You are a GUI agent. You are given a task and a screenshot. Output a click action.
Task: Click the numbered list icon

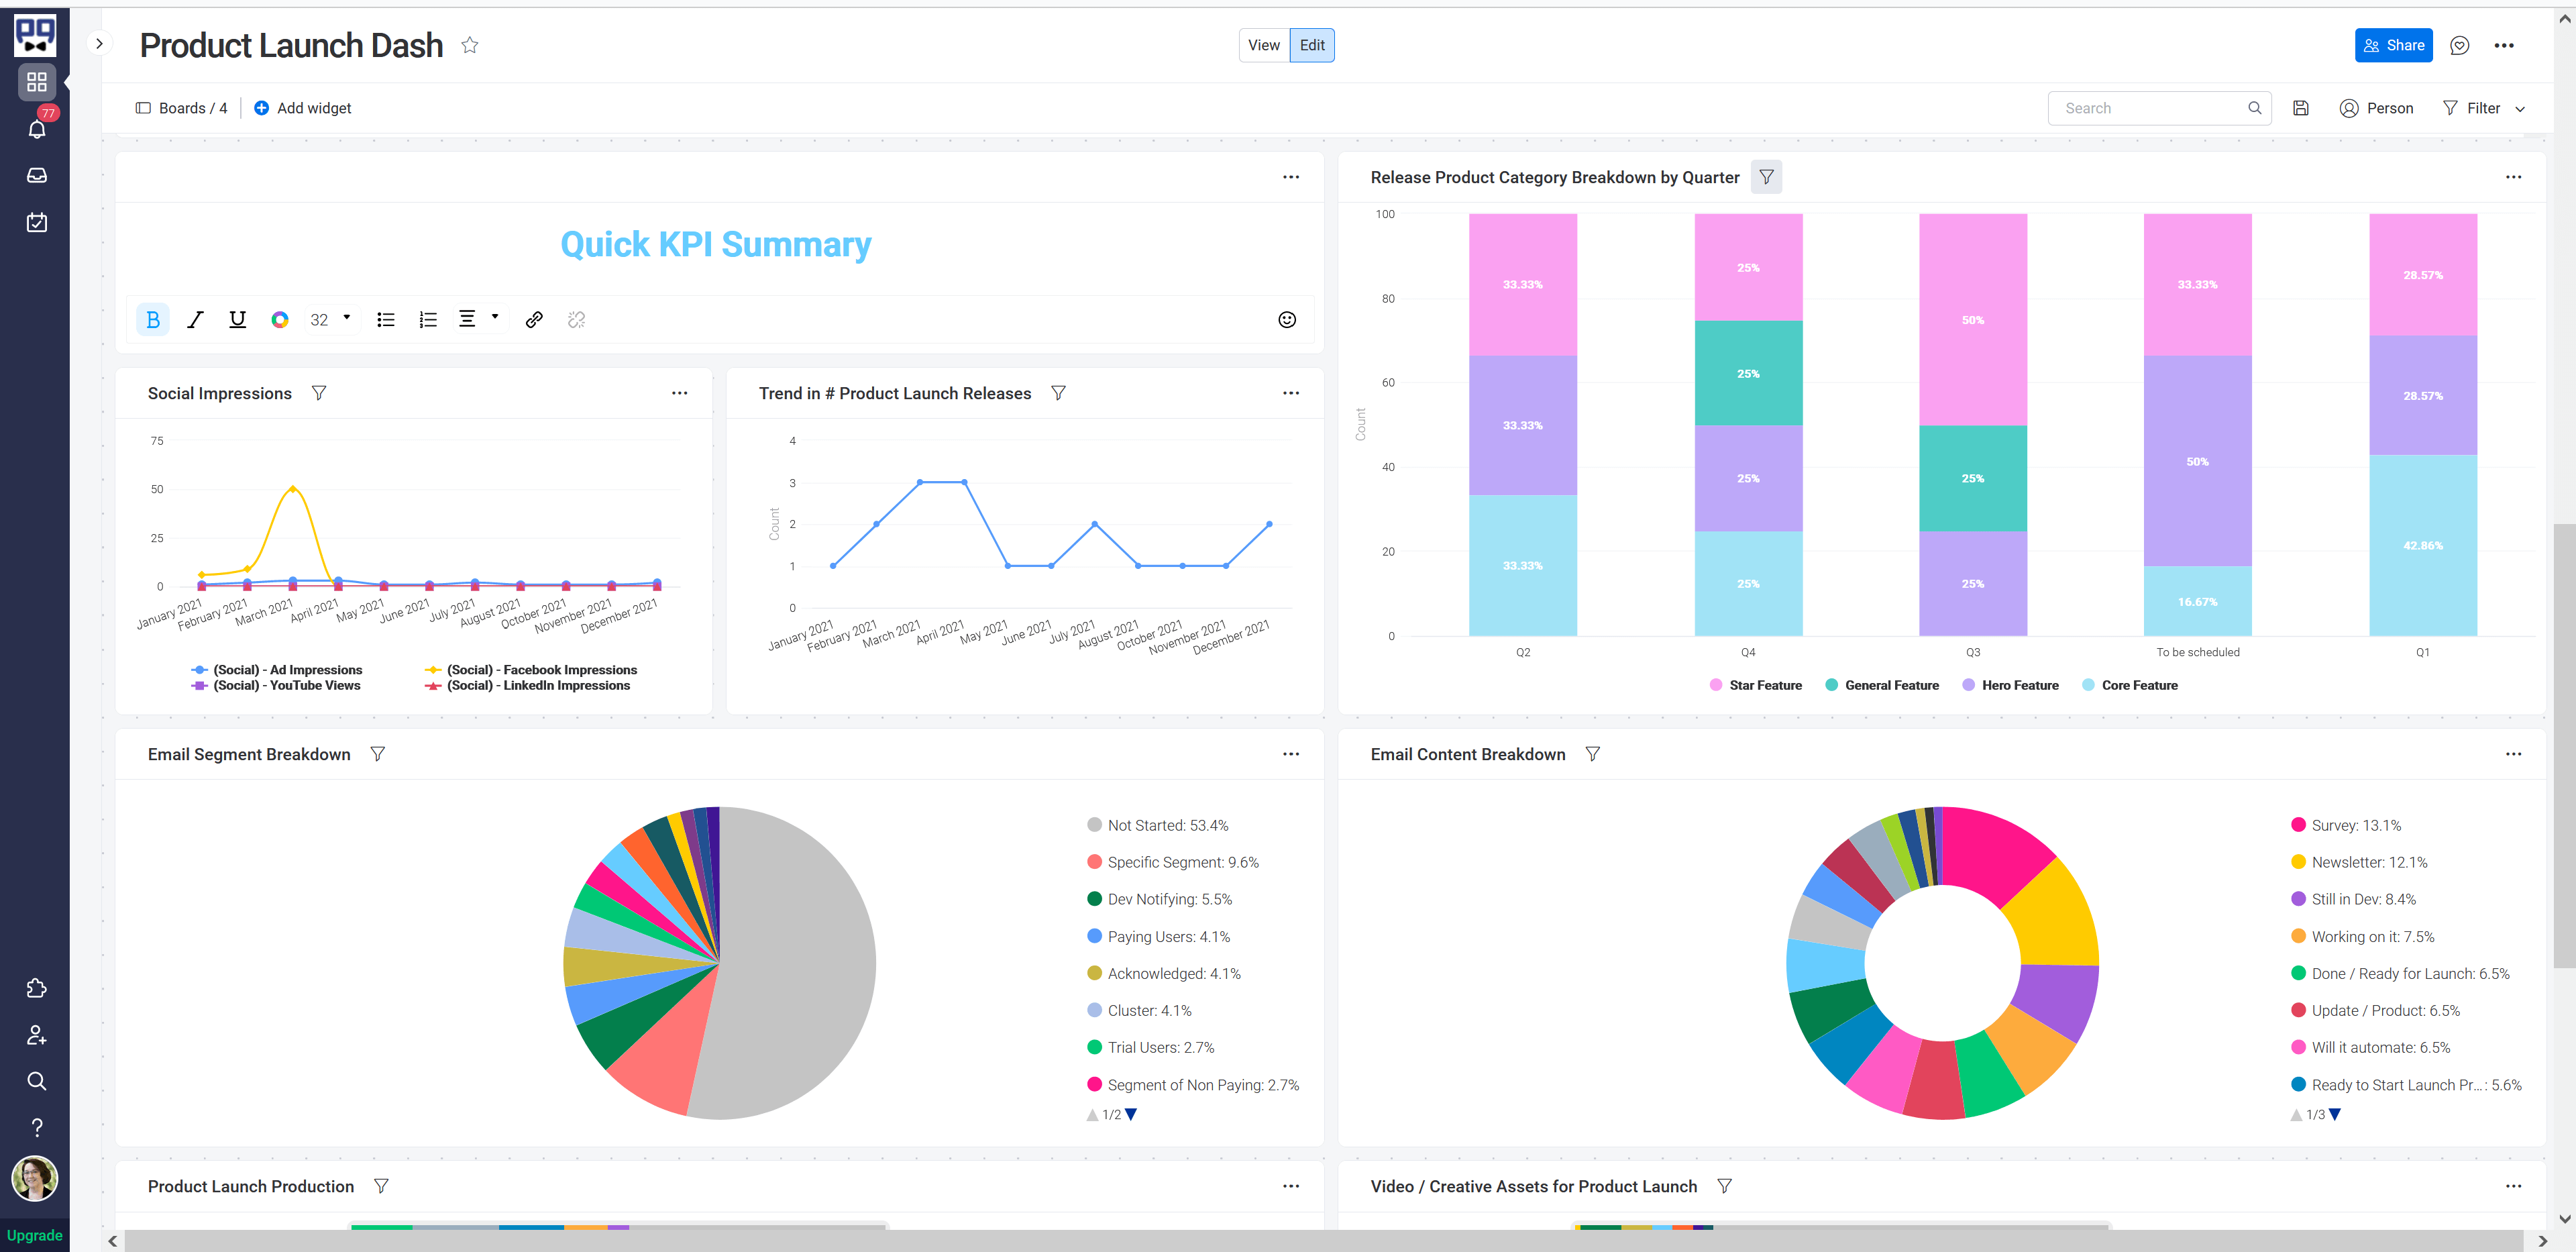click(x=427, y=319)
